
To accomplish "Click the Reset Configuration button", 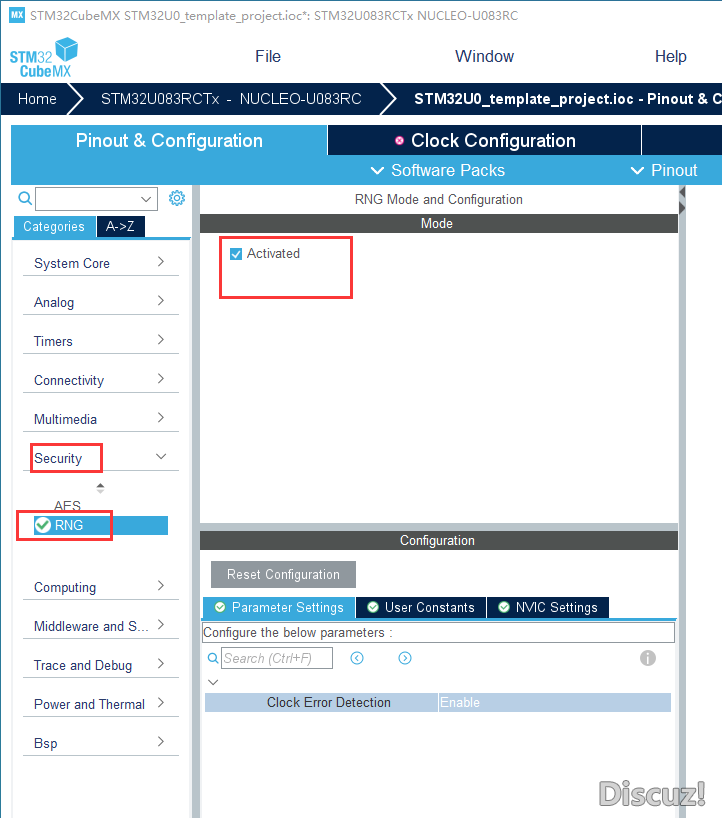I will tap(283, 574).
